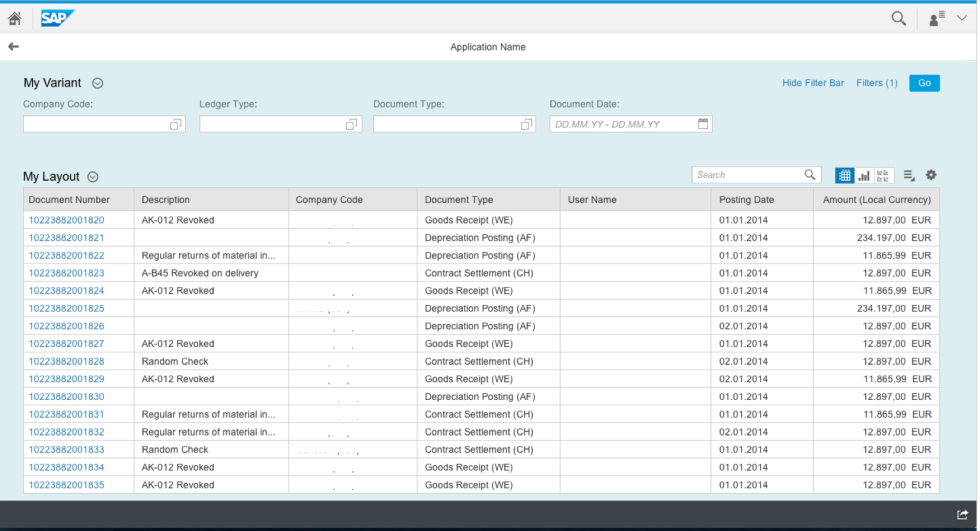Open the Document Date calendar picker
The height and width of the screenshot is (531, 980).
pyautogui.click(x=703, y=124)
